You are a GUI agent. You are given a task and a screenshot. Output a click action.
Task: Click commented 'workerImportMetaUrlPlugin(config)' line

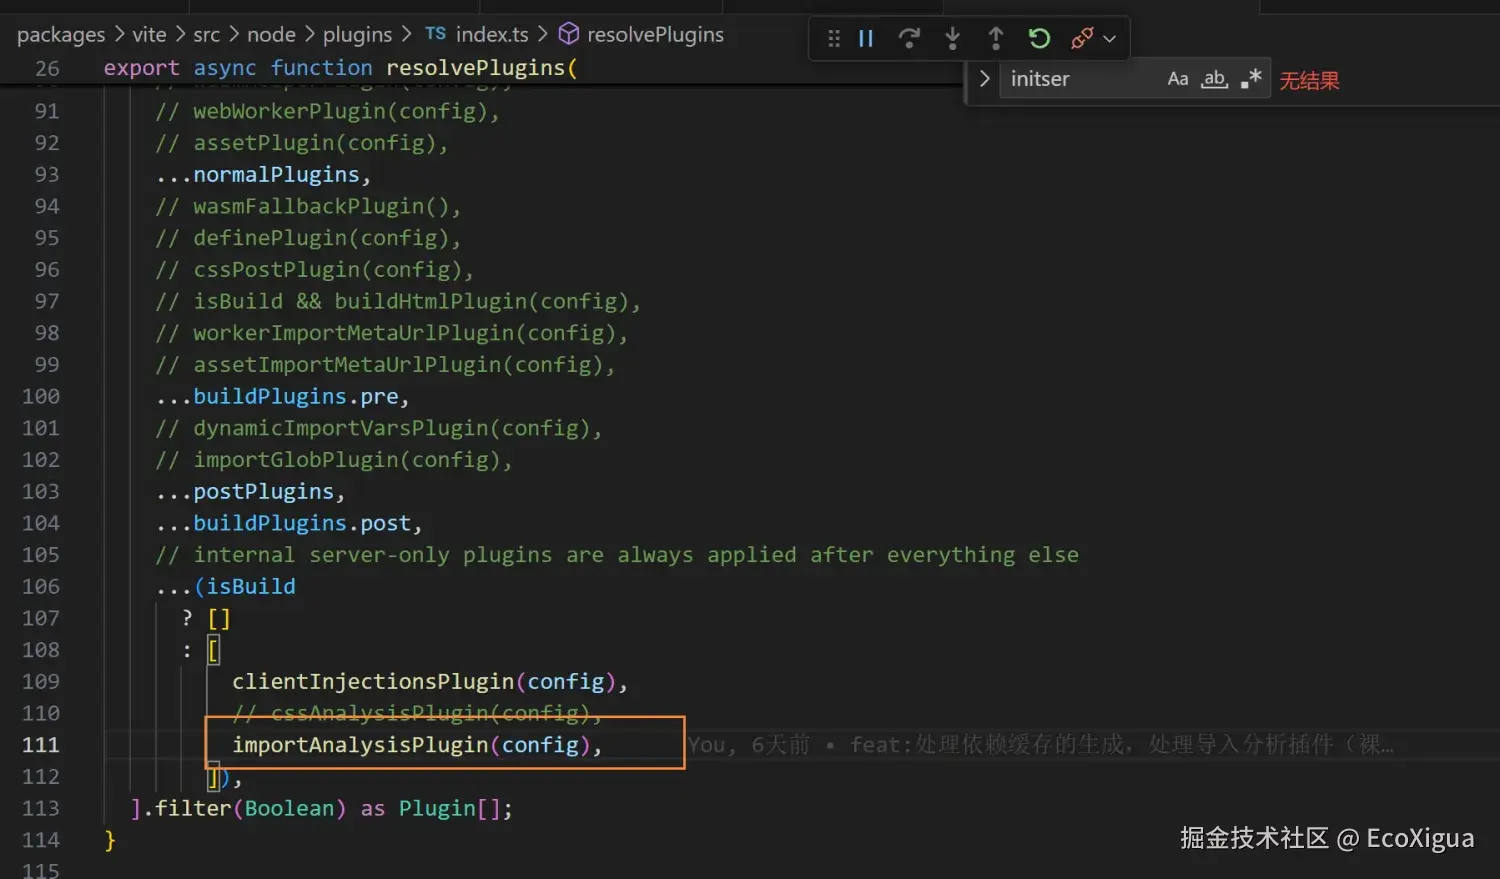click(x=391, y=334)
